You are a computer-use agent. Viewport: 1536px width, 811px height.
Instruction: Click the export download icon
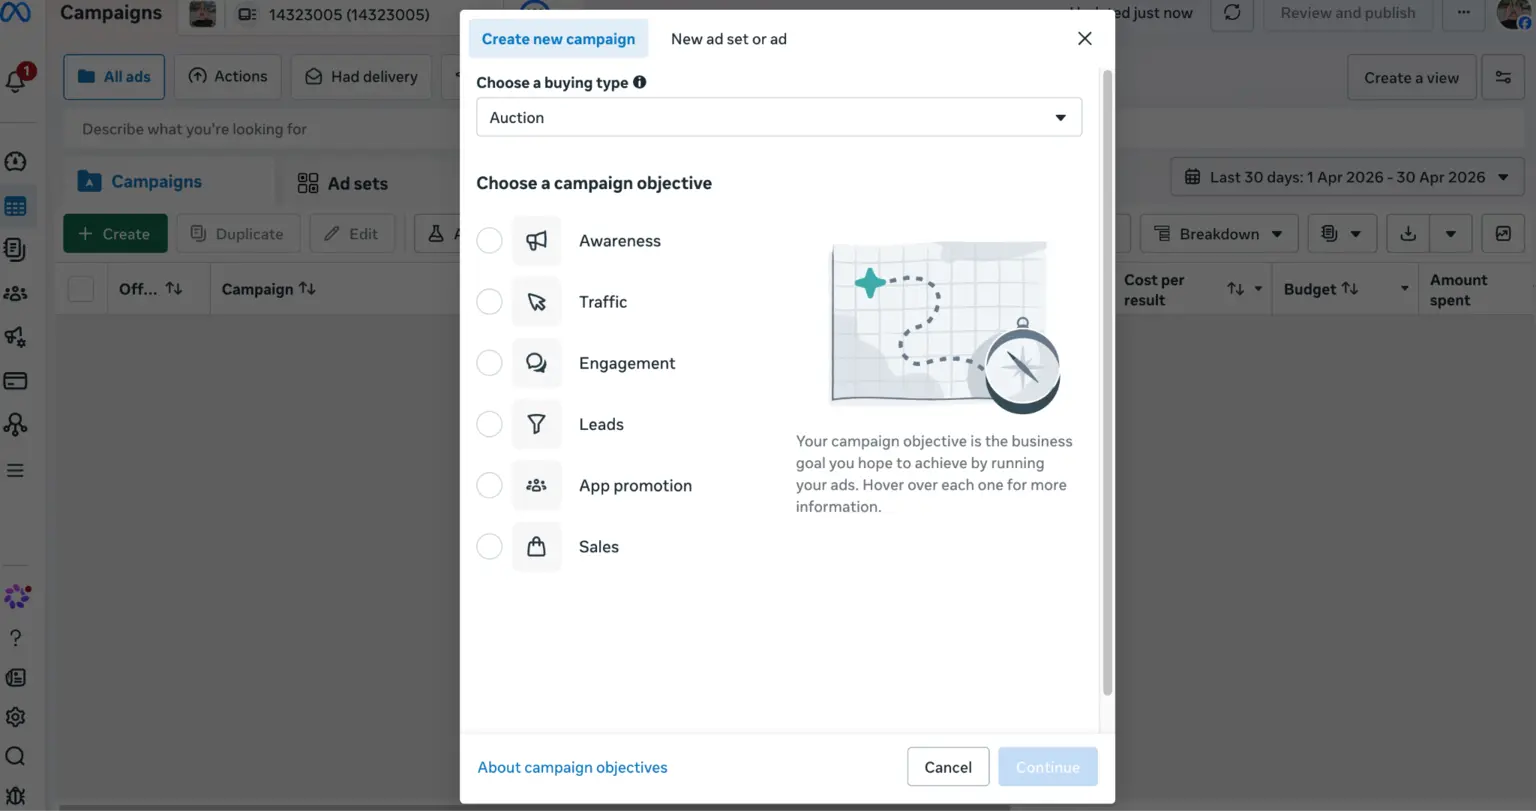coord(1408,234)
